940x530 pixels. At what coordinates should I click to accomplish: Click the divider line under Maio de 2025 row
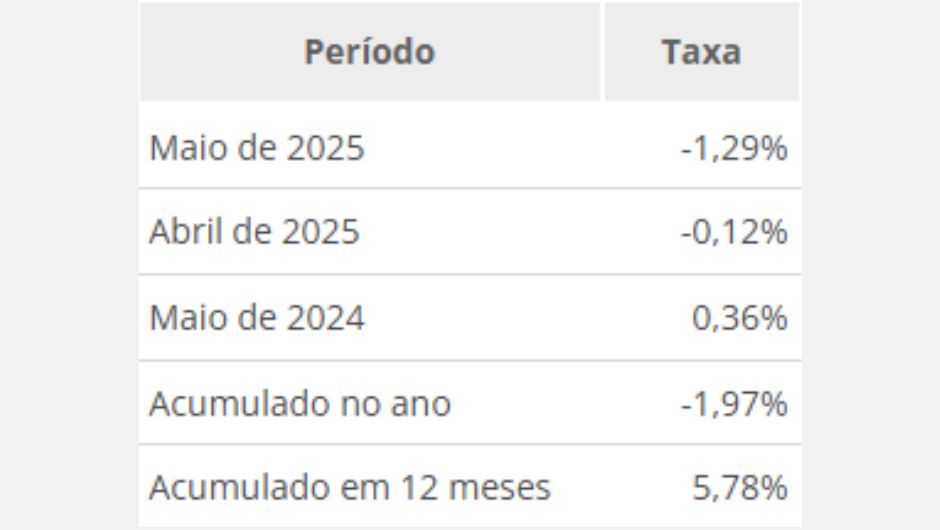click(470, 188)
